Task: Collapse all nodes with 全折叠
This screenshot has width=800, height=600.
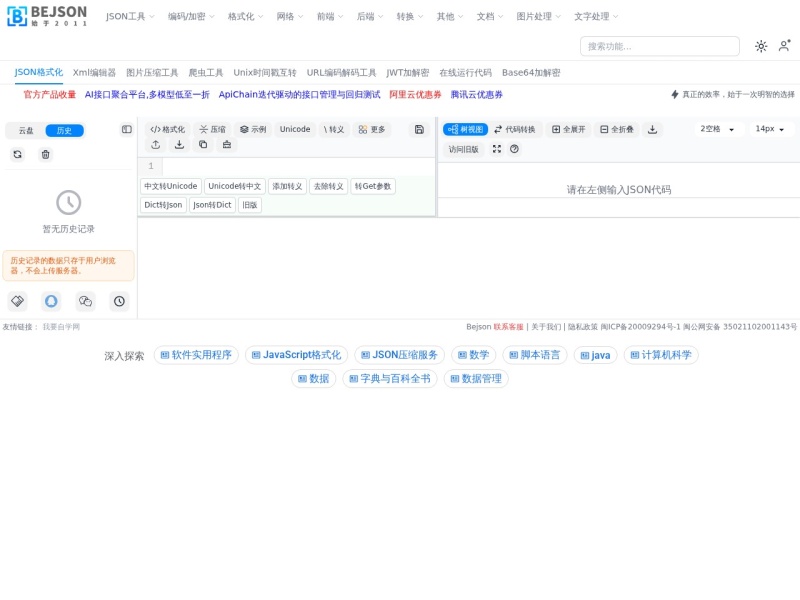Action: [x=616, y=130]
